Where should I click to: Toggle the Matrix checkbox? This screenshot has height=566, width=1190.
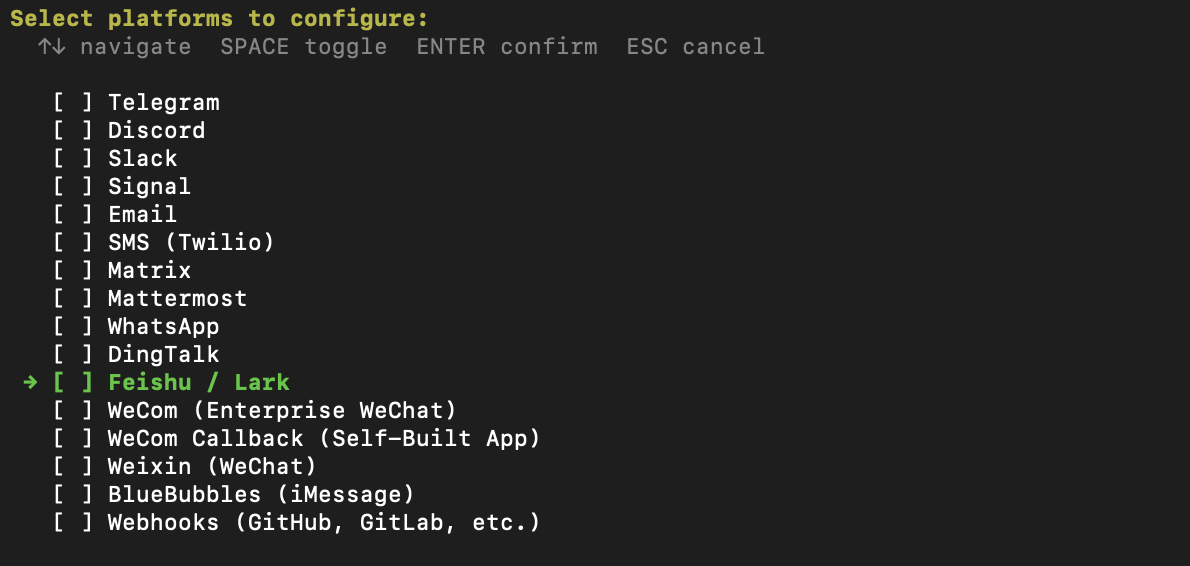tap(73, 271)
